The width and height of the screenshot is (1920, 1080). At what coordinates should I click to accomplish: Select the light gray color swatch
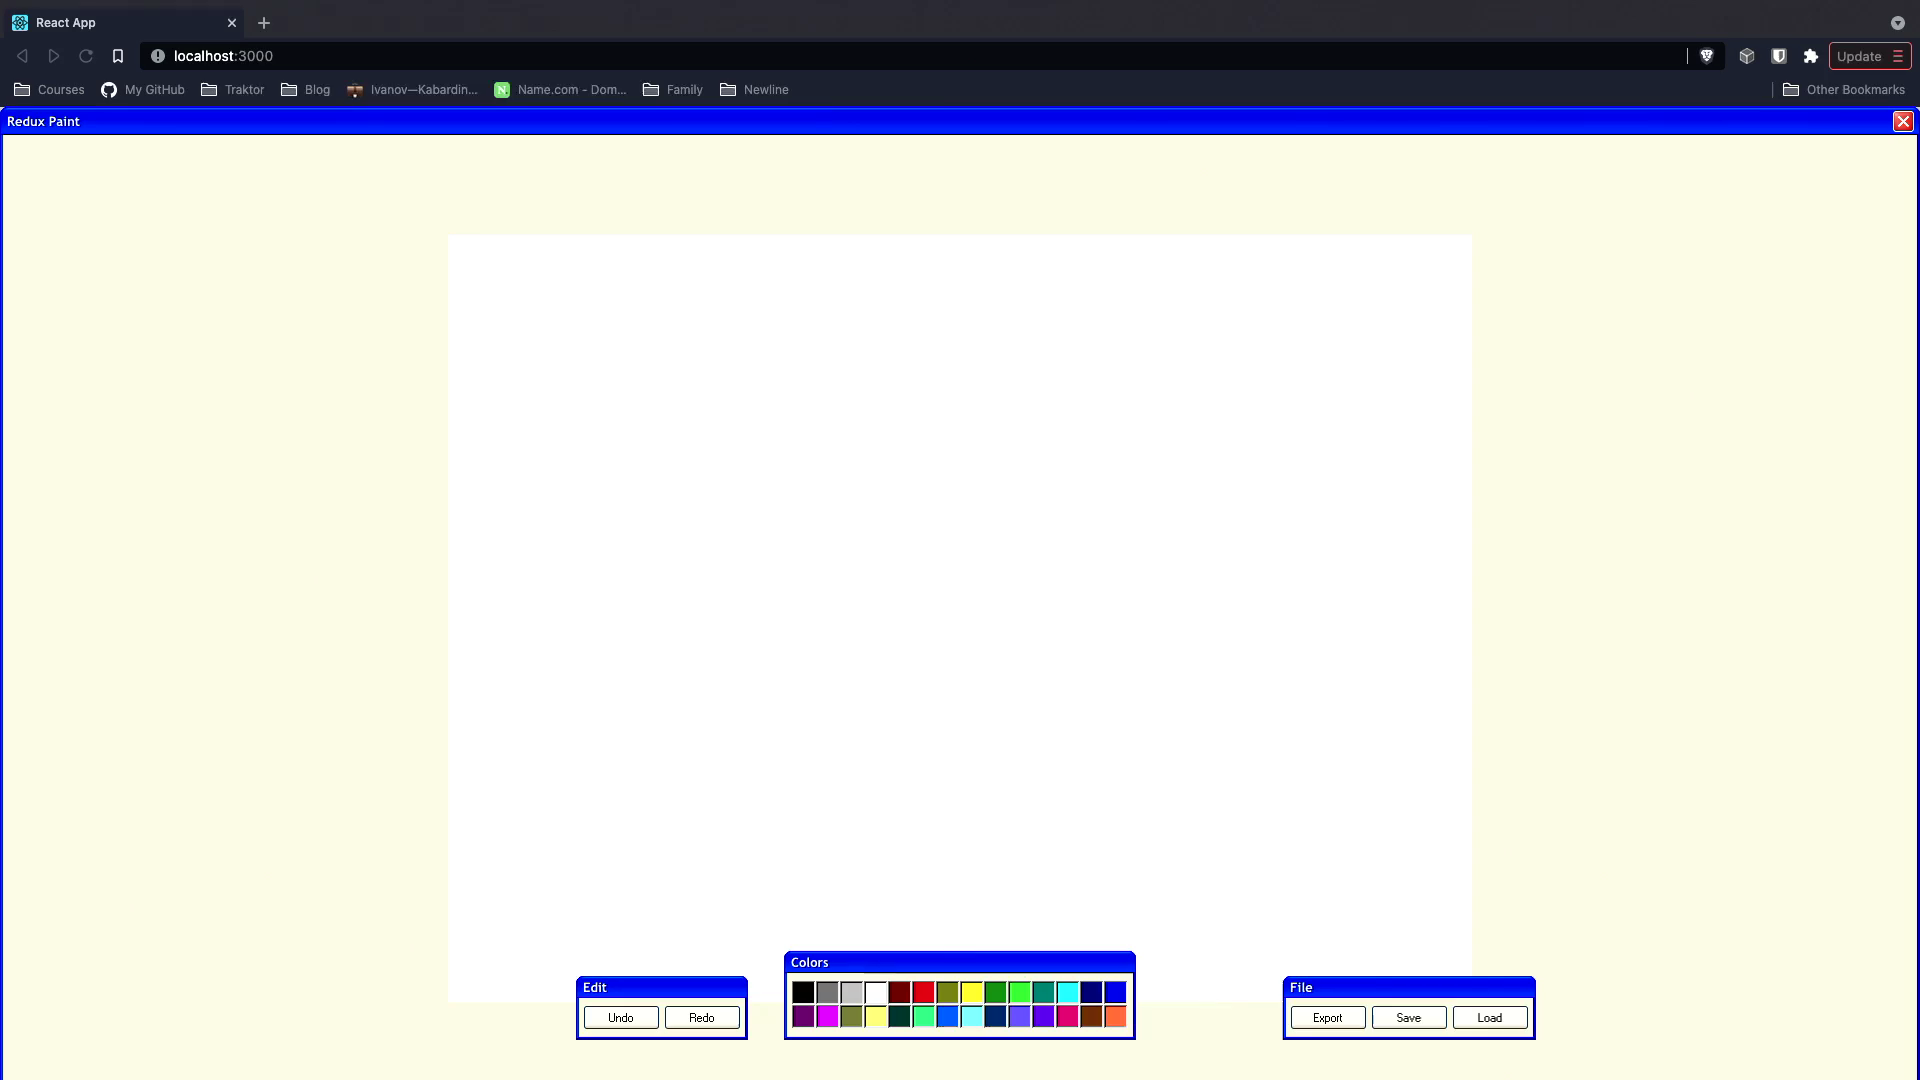pos(851,992)
